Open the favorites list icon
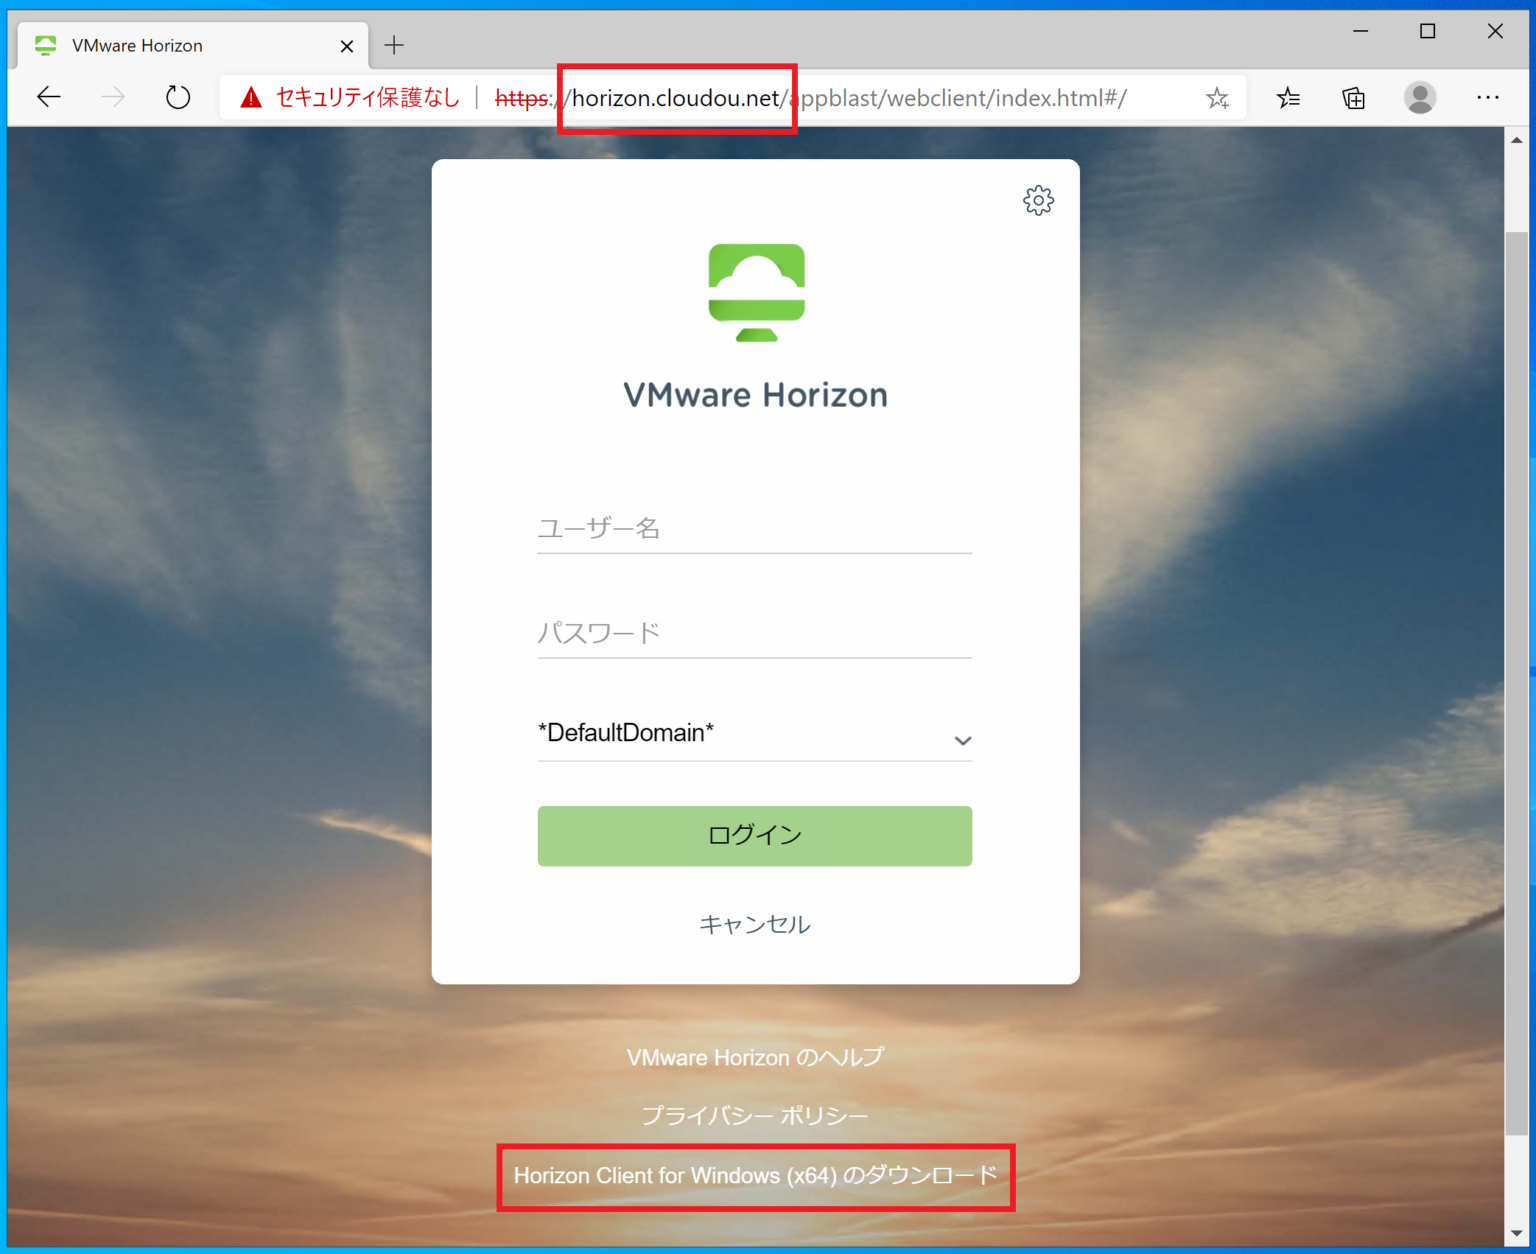This screenshot has width=1536, height=1254. click(1288, 98)
